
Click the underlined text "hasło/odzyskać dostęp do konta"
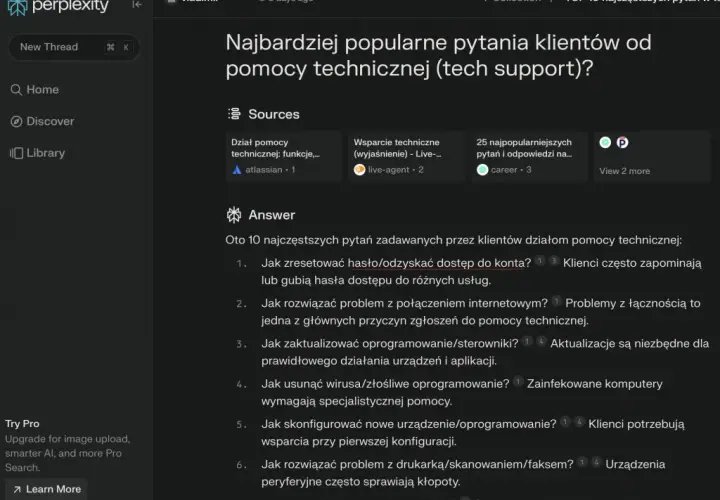[436, 263]
